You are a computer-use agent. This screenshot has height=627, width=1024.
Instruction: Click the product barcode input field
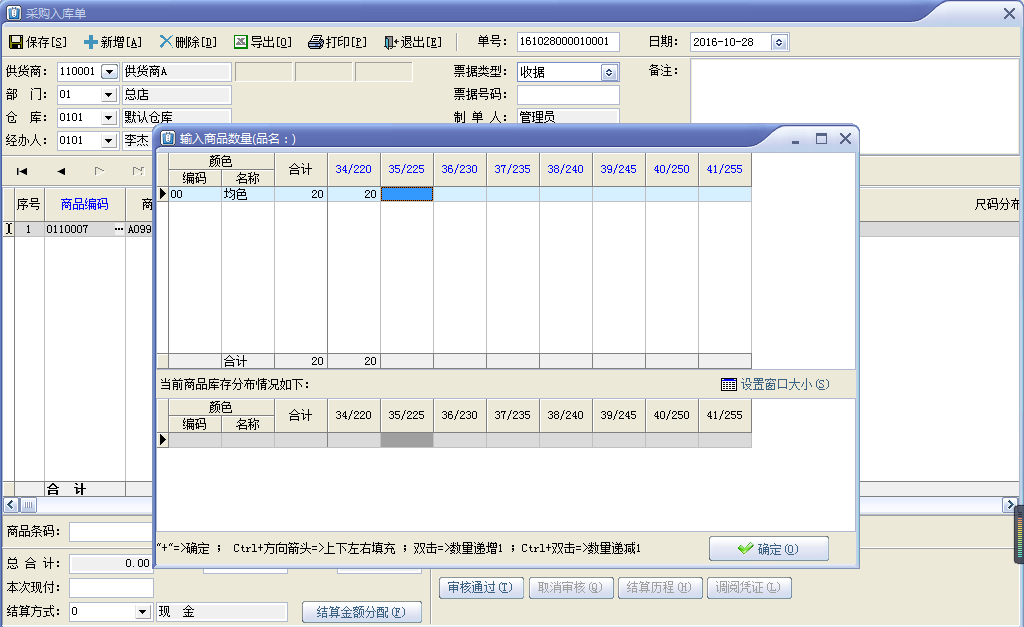110,532
